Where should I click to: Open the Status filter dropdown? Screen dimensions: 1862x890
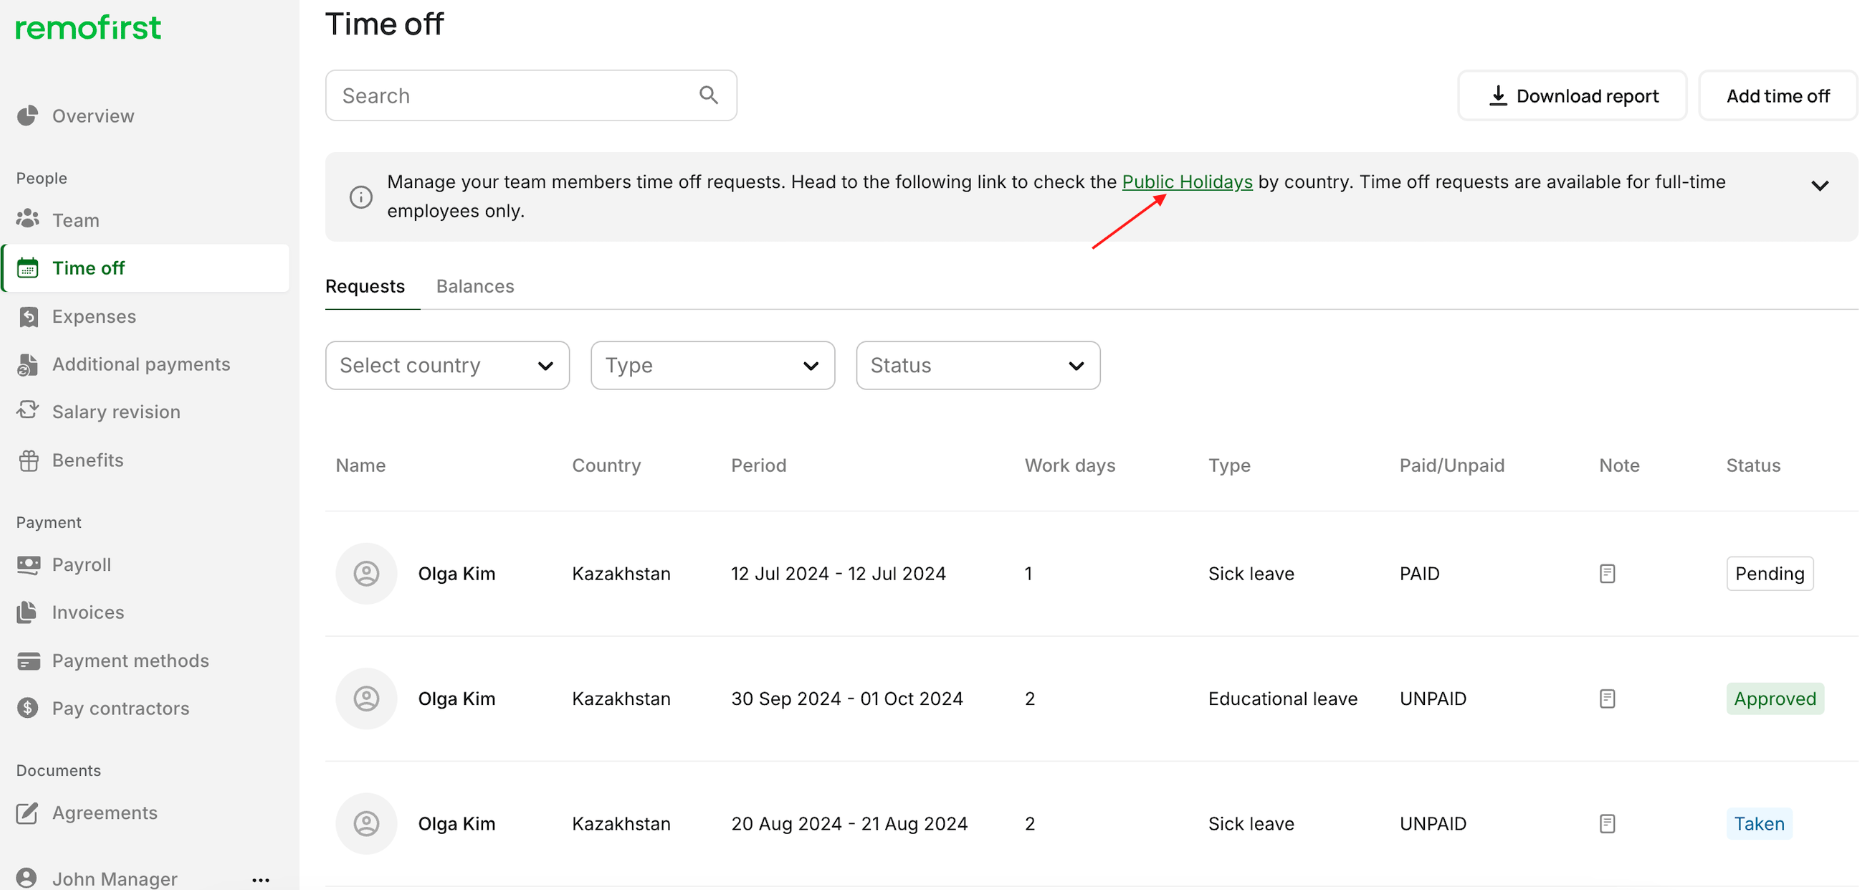click(x=978, y=365)
